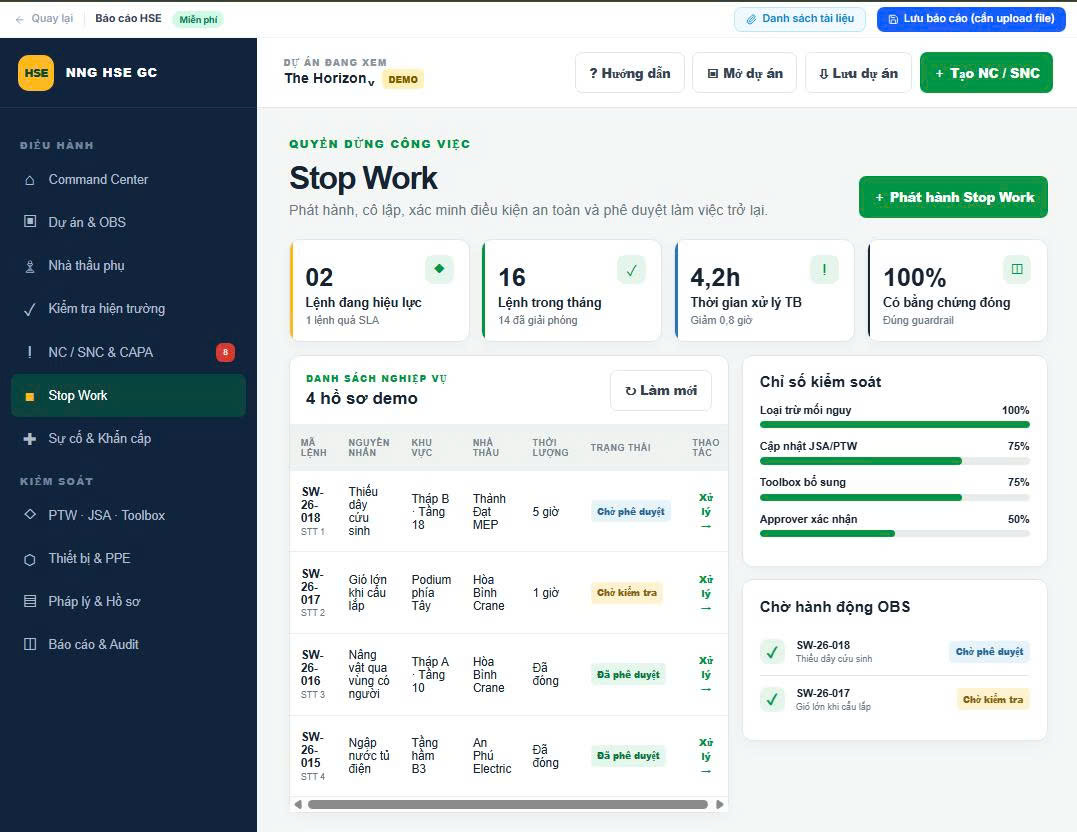Viewport: 1077px width, 832px height.
Task: Click exclamation icon on Thời gian xử lý card
Action: click(x=824, y=269)
